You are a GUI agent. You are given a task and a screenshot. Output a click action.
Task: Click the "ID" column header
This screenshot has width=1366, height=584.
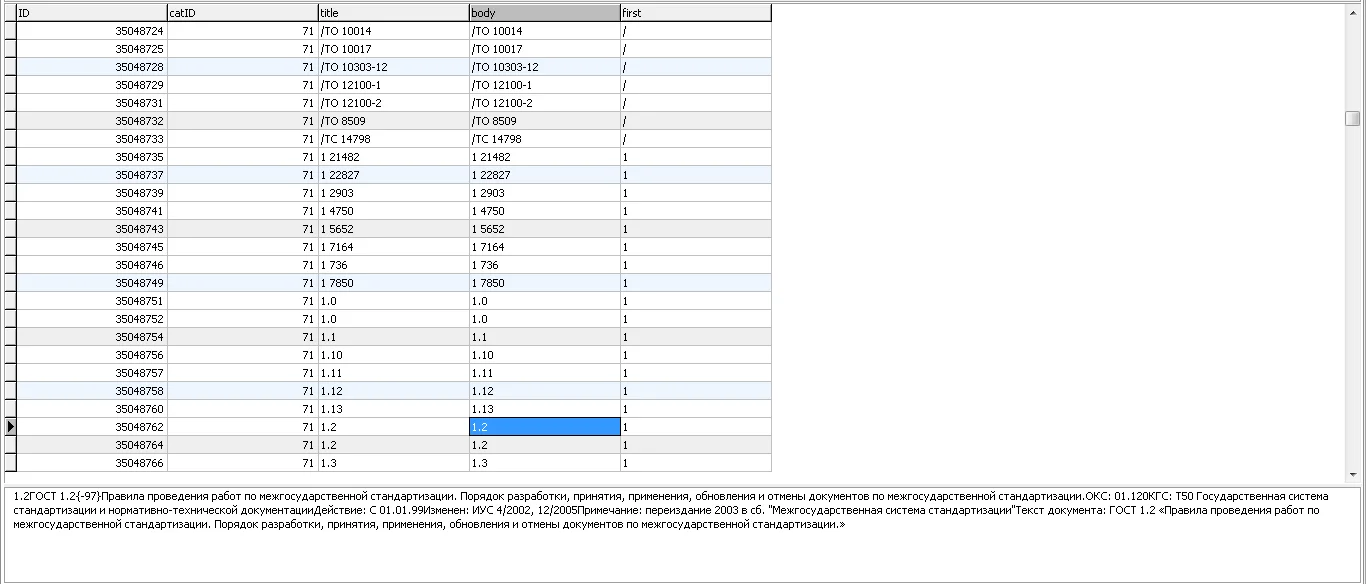point(91,13)
